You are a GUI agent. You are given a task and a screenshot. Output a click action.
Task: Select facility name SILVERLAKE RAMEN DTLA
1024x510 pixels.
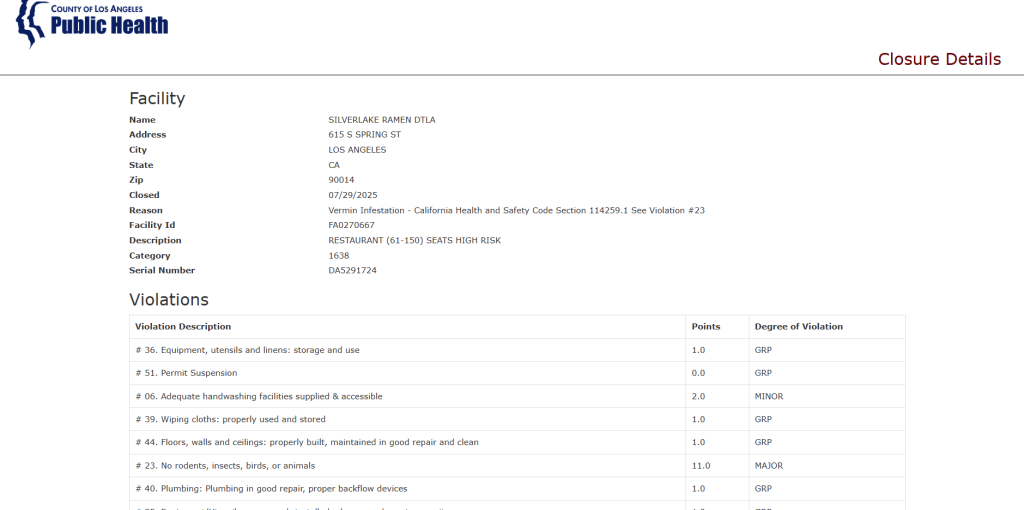(381, 120)
